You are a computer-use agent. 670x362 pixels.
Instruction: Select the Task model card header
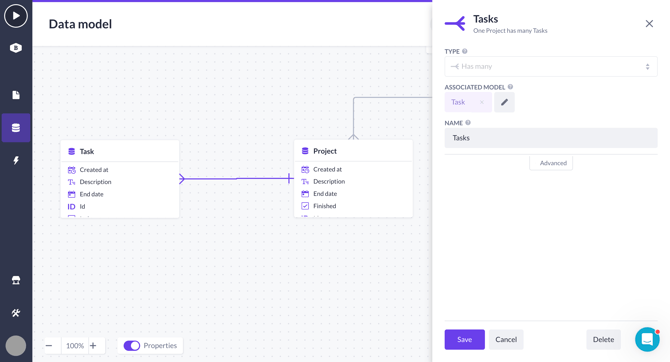point(120,151)
